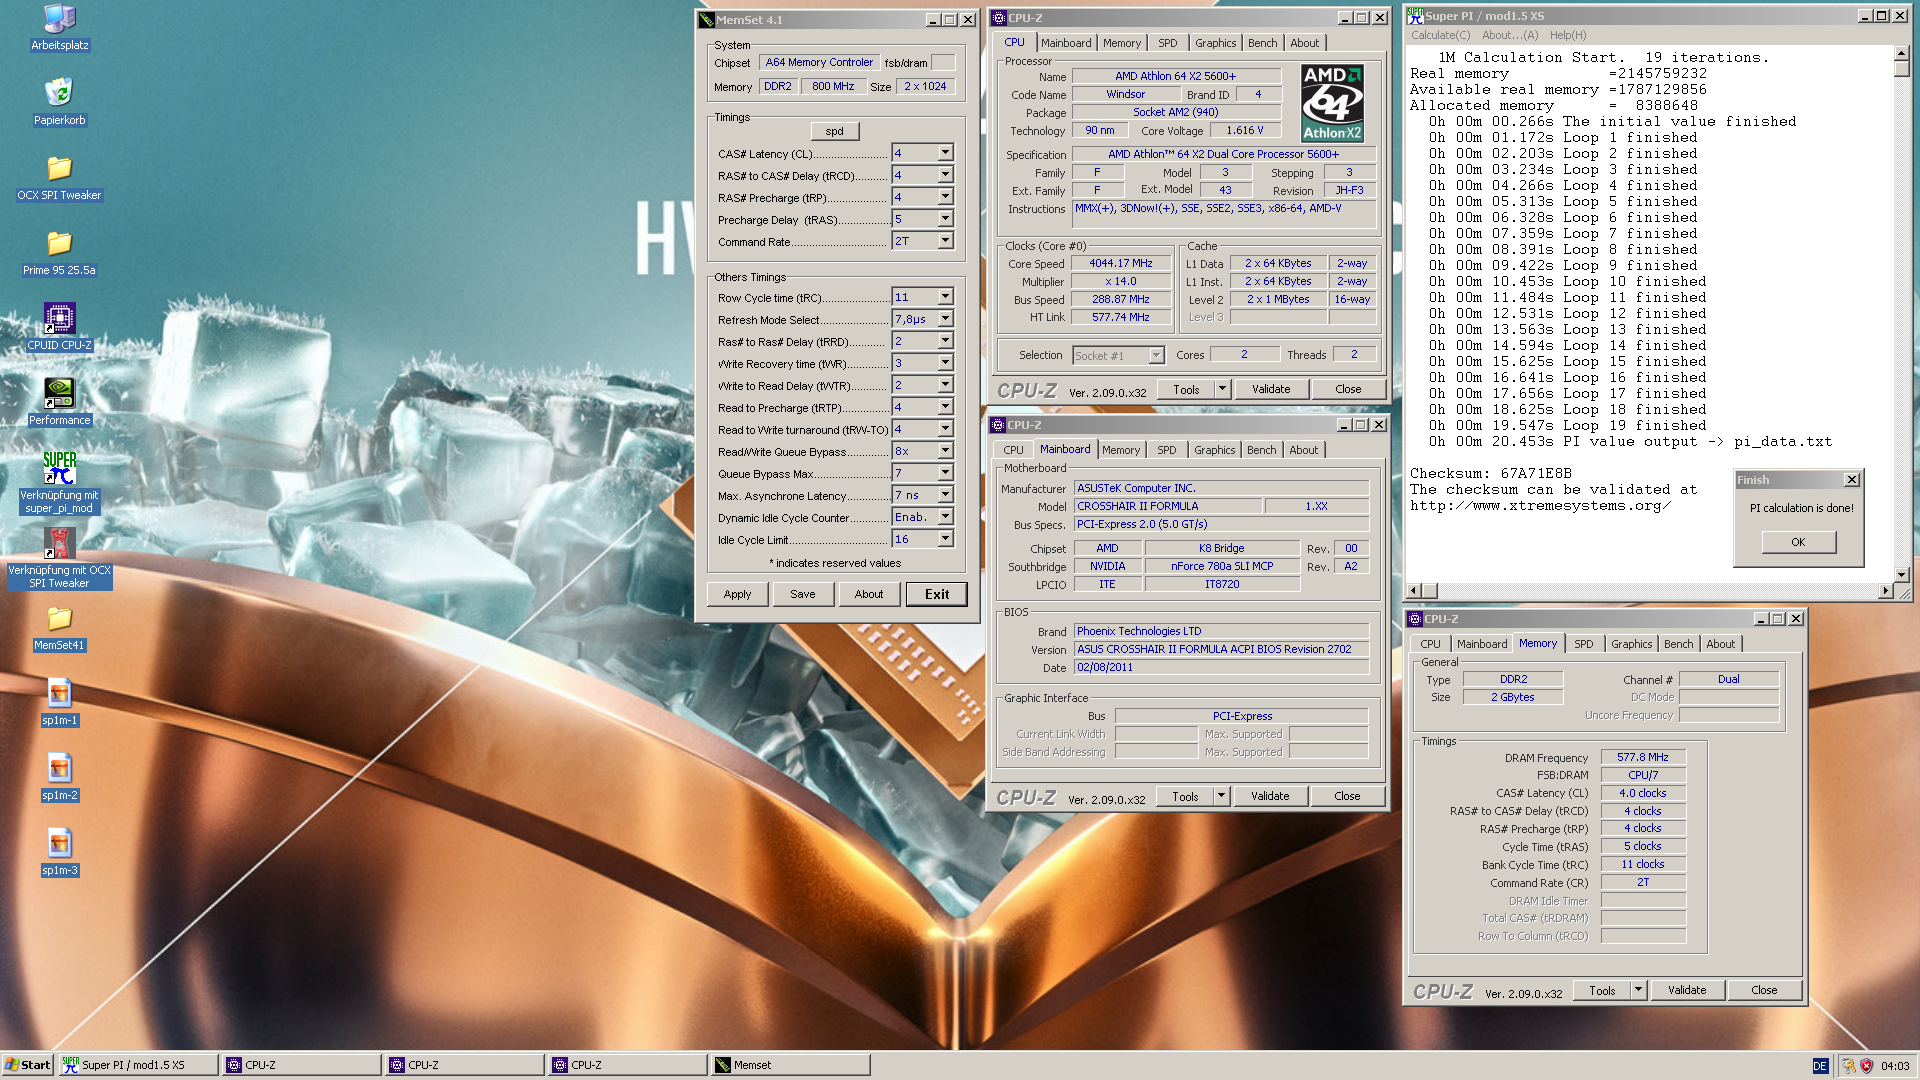Open the OCX SPI Tweaker folder

[x=59, y=178]
